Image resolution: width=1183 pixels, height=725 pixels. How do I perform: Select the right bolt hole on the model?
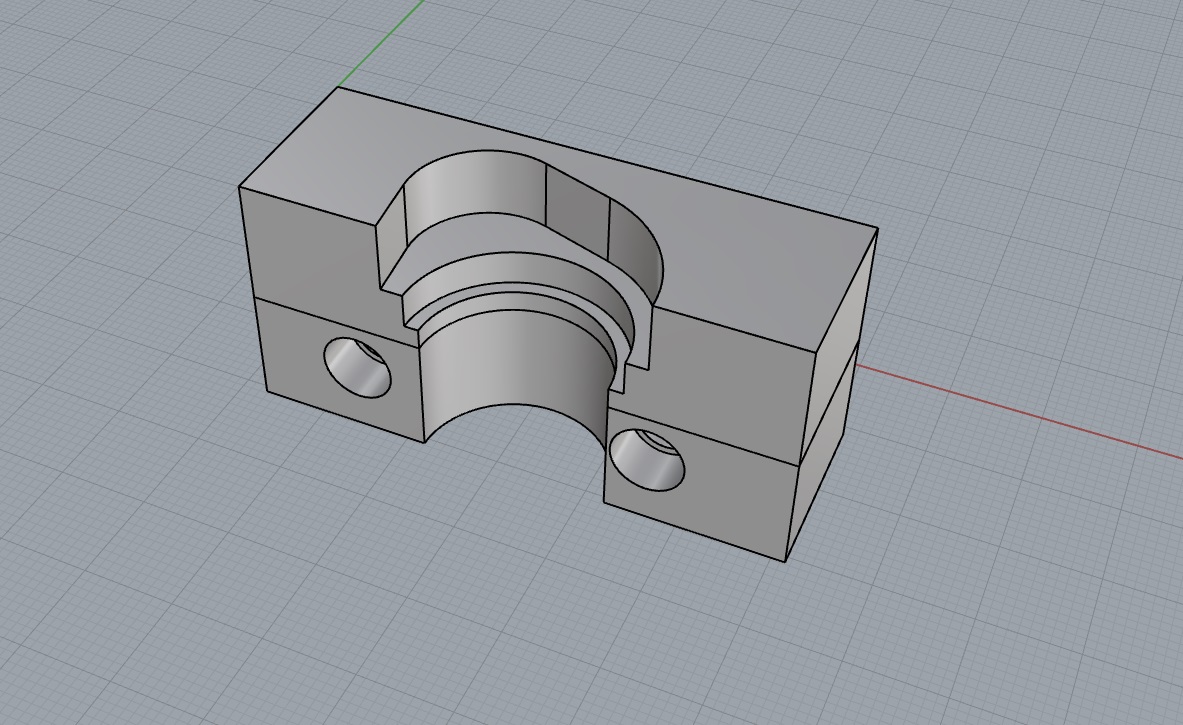pyautogui.click(x=647, y=459)
